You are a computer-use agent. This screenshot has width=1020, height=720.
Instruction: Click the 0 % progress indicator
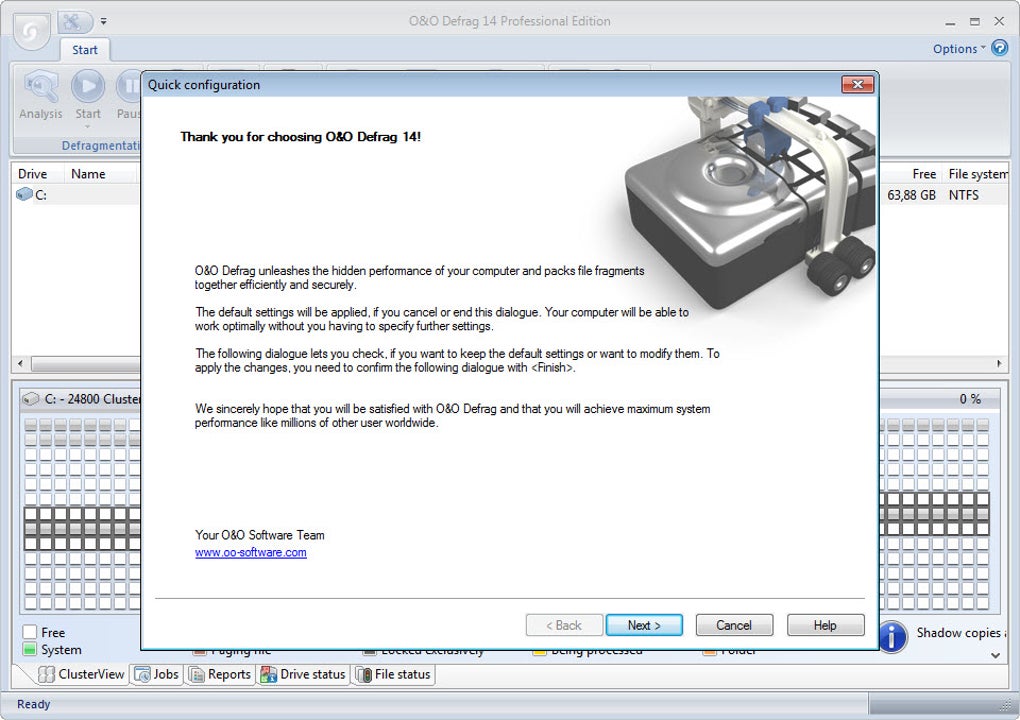970,399
